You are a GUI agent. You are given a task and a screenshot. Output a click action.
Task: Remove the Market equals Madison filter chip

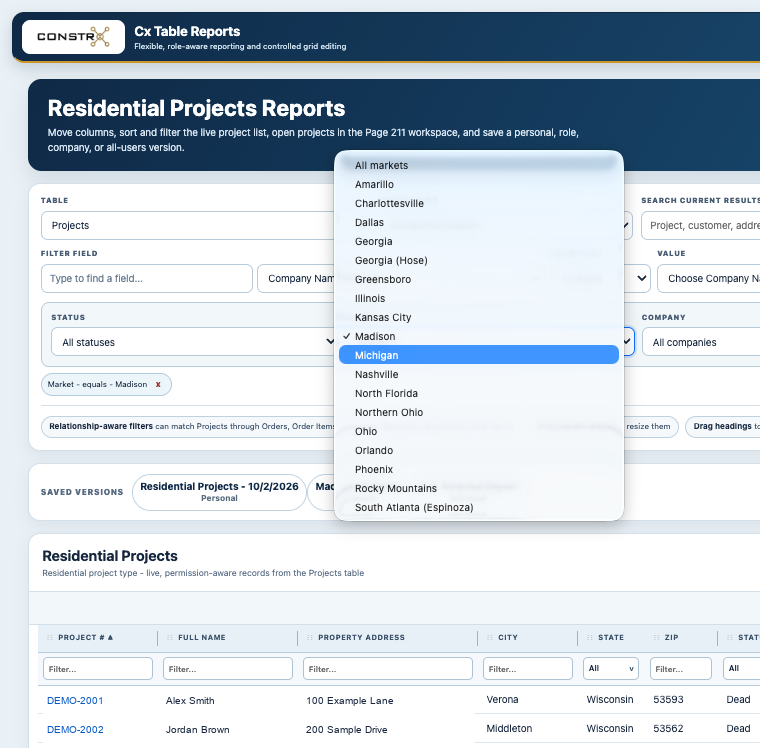(x=158, y=384)
